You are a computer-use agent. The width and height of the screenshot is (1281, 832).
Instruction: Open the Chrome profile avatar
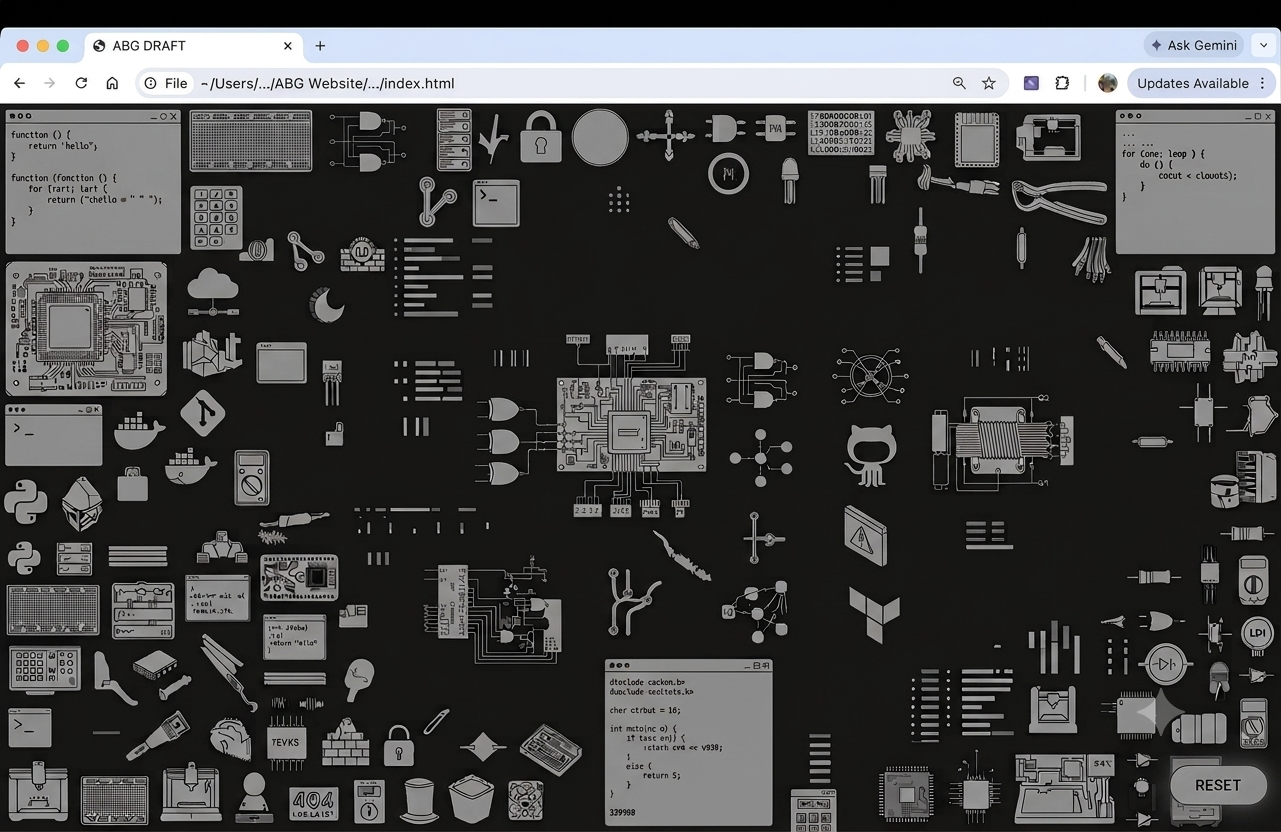pos(1107,83)
